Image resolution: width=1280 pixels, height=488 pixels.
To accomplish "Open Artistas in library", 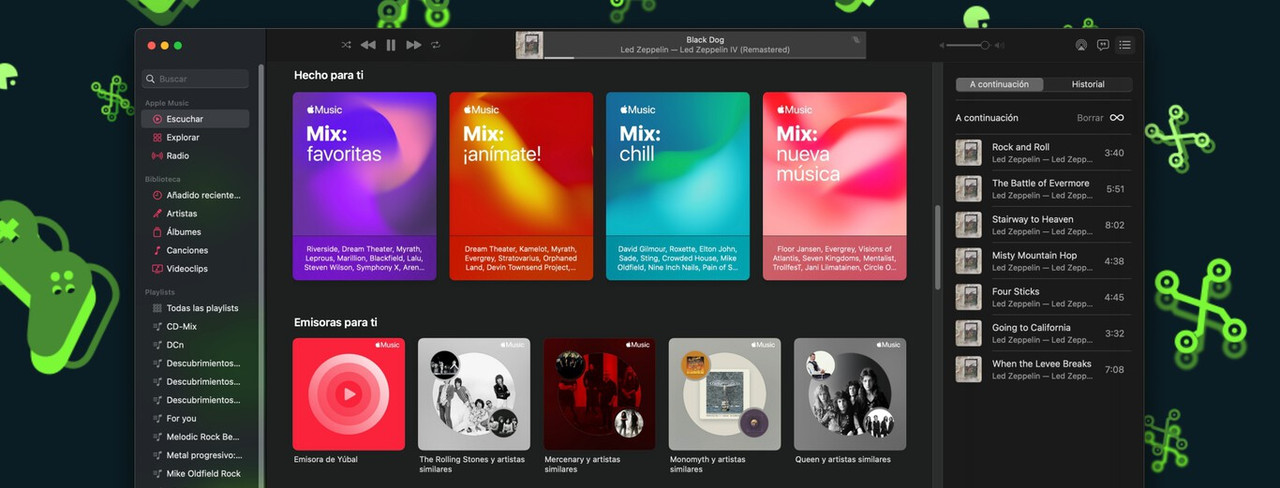I will coord(195,213).
